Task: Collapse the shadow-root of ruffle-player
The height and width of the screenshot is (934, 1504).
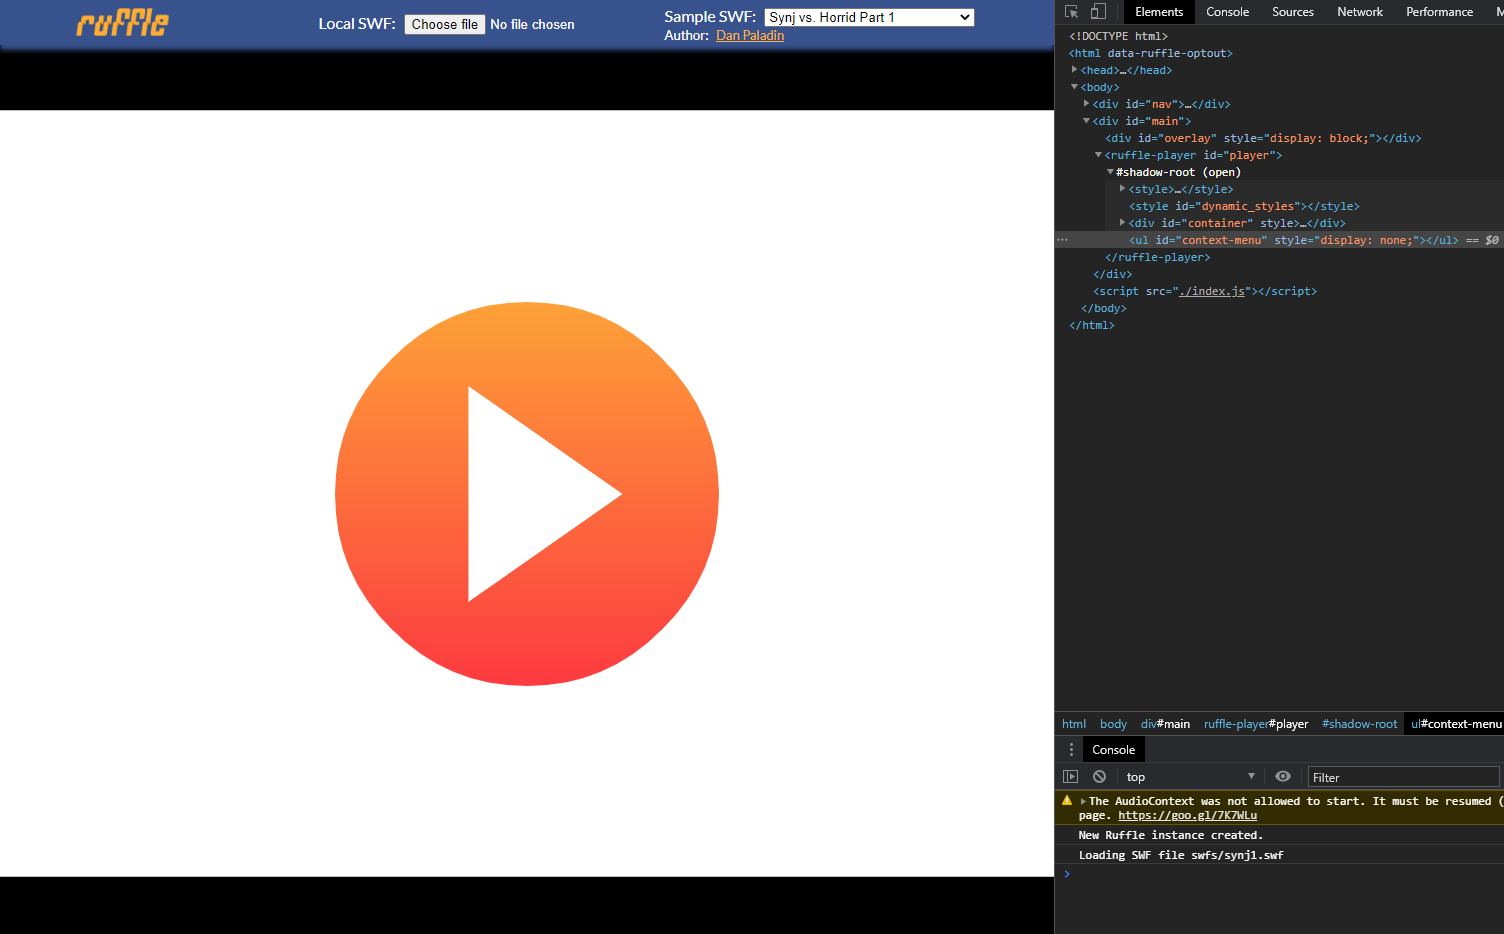Action: [x=1110, y=171]
